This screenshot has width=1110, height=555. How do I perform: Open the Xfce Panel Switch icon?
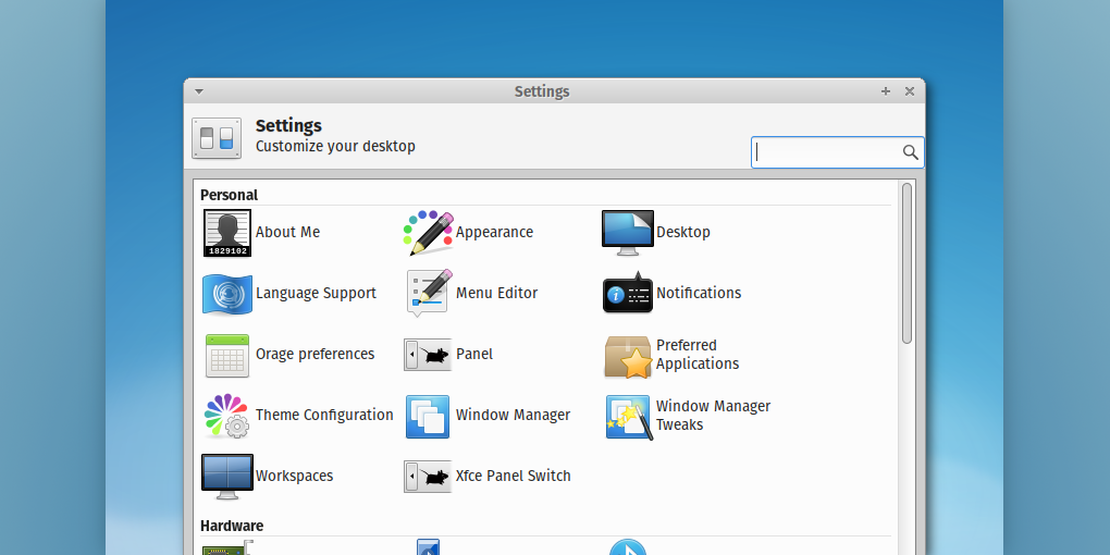428,476
